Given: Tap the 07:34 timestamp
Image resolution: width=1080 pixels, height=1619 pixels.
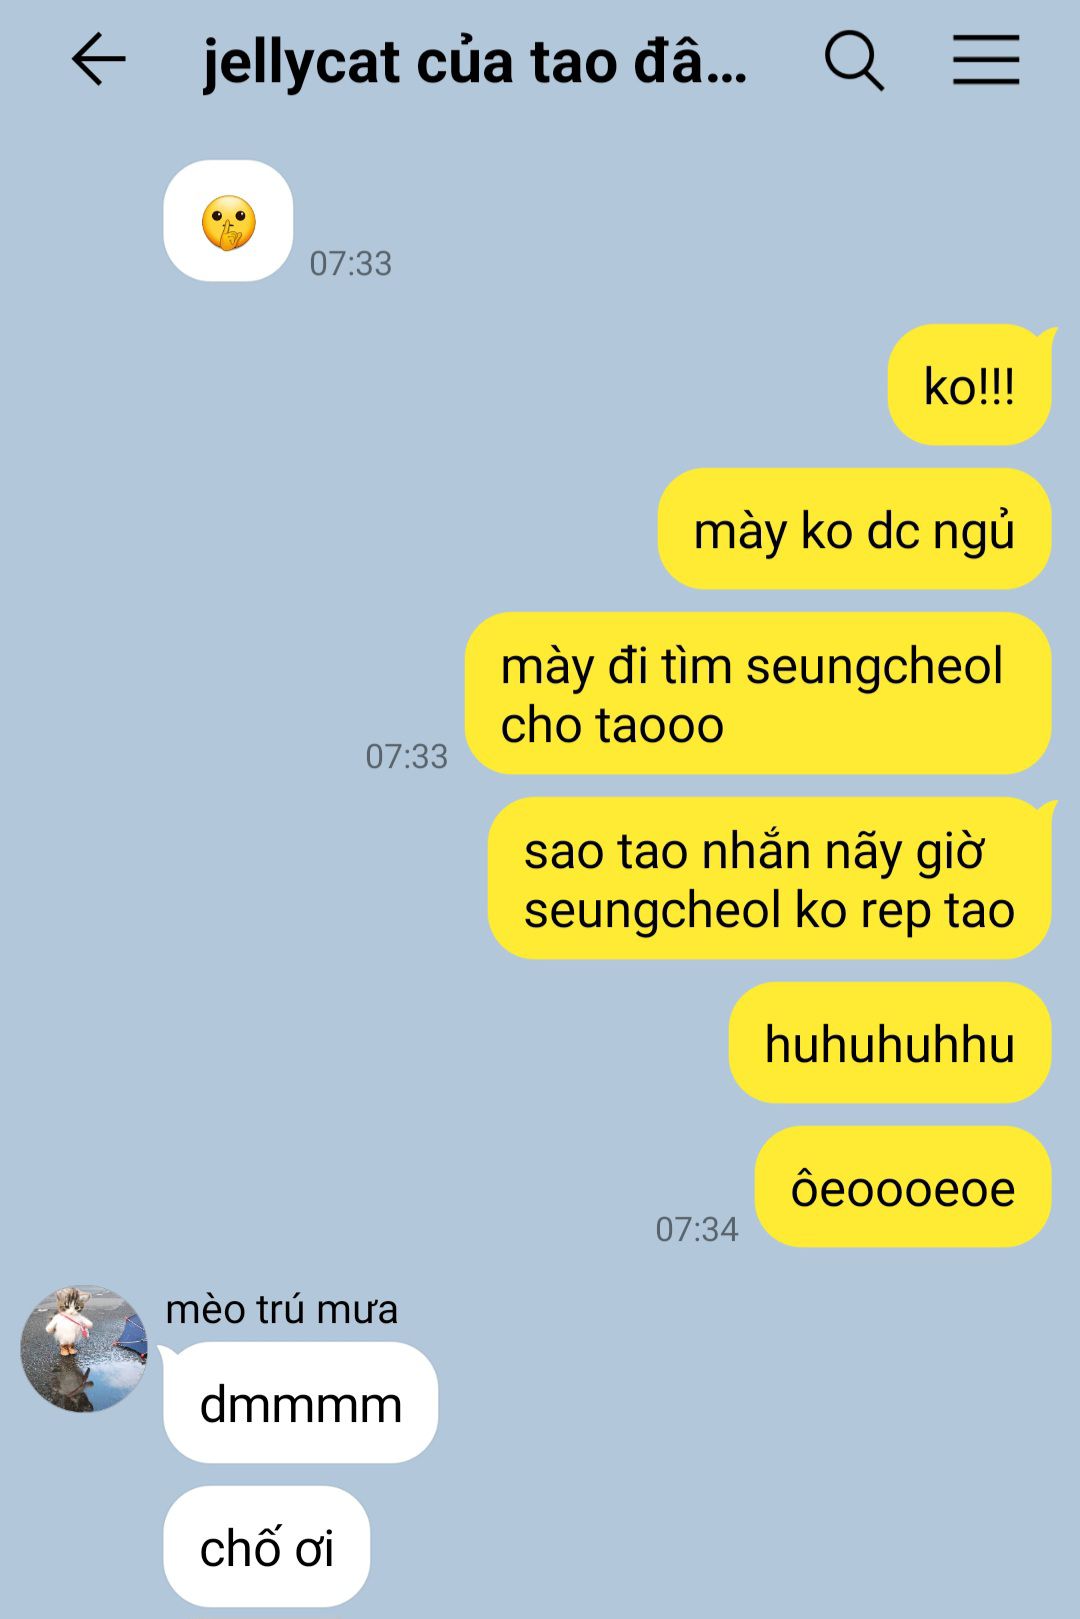Looking at the screenshot, I should pyautogui.click(x=696, y=1229).
